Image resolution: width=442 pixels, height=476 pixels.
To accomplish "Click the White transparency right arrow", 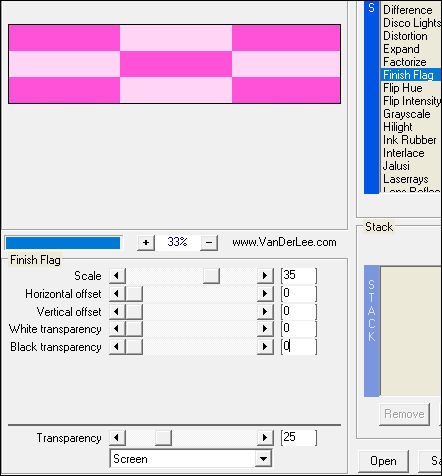I will point(265,329).
